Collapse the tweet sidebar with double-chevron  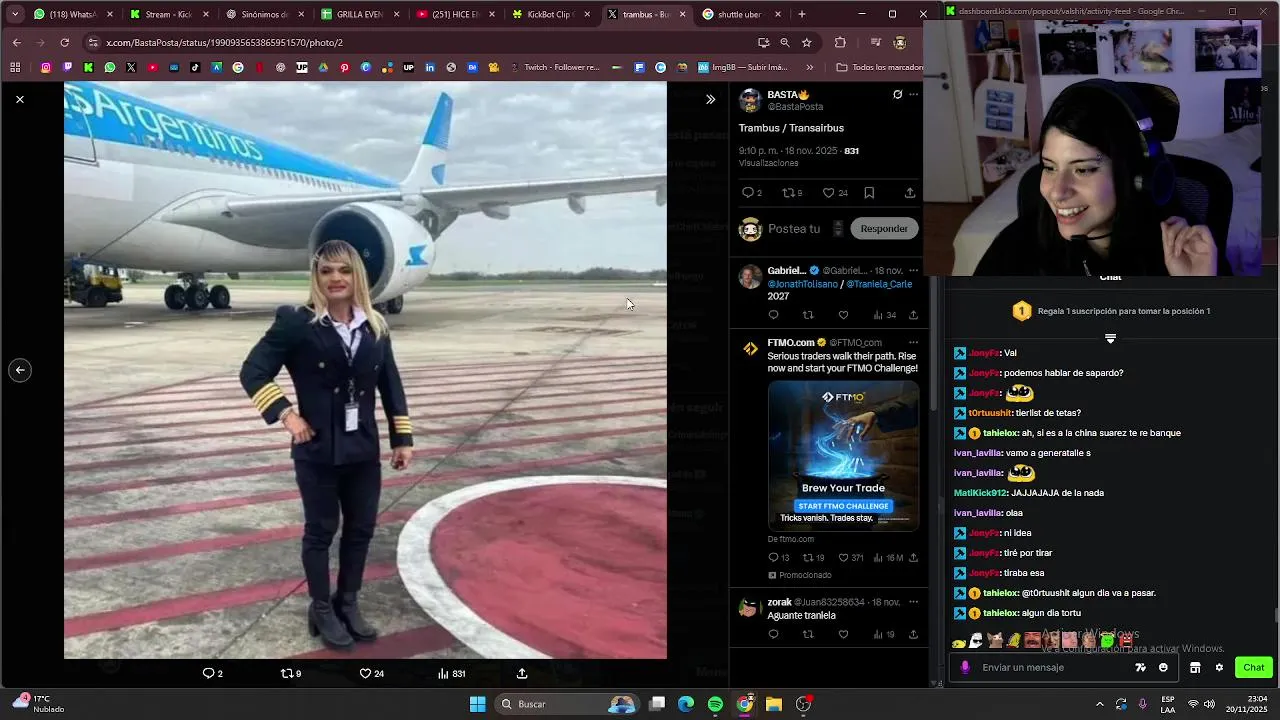tap(710, 99)
